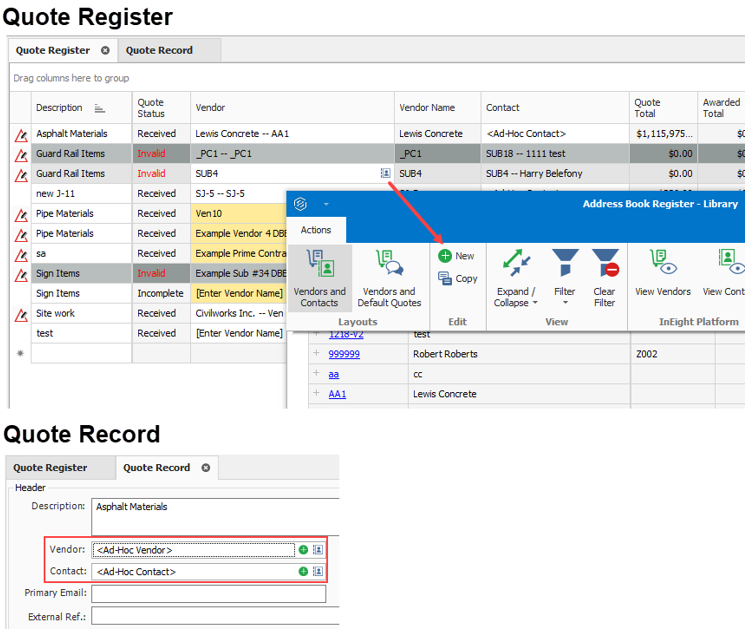
Task: Open address book lookup beside Contact field
Action: (318, 572)
